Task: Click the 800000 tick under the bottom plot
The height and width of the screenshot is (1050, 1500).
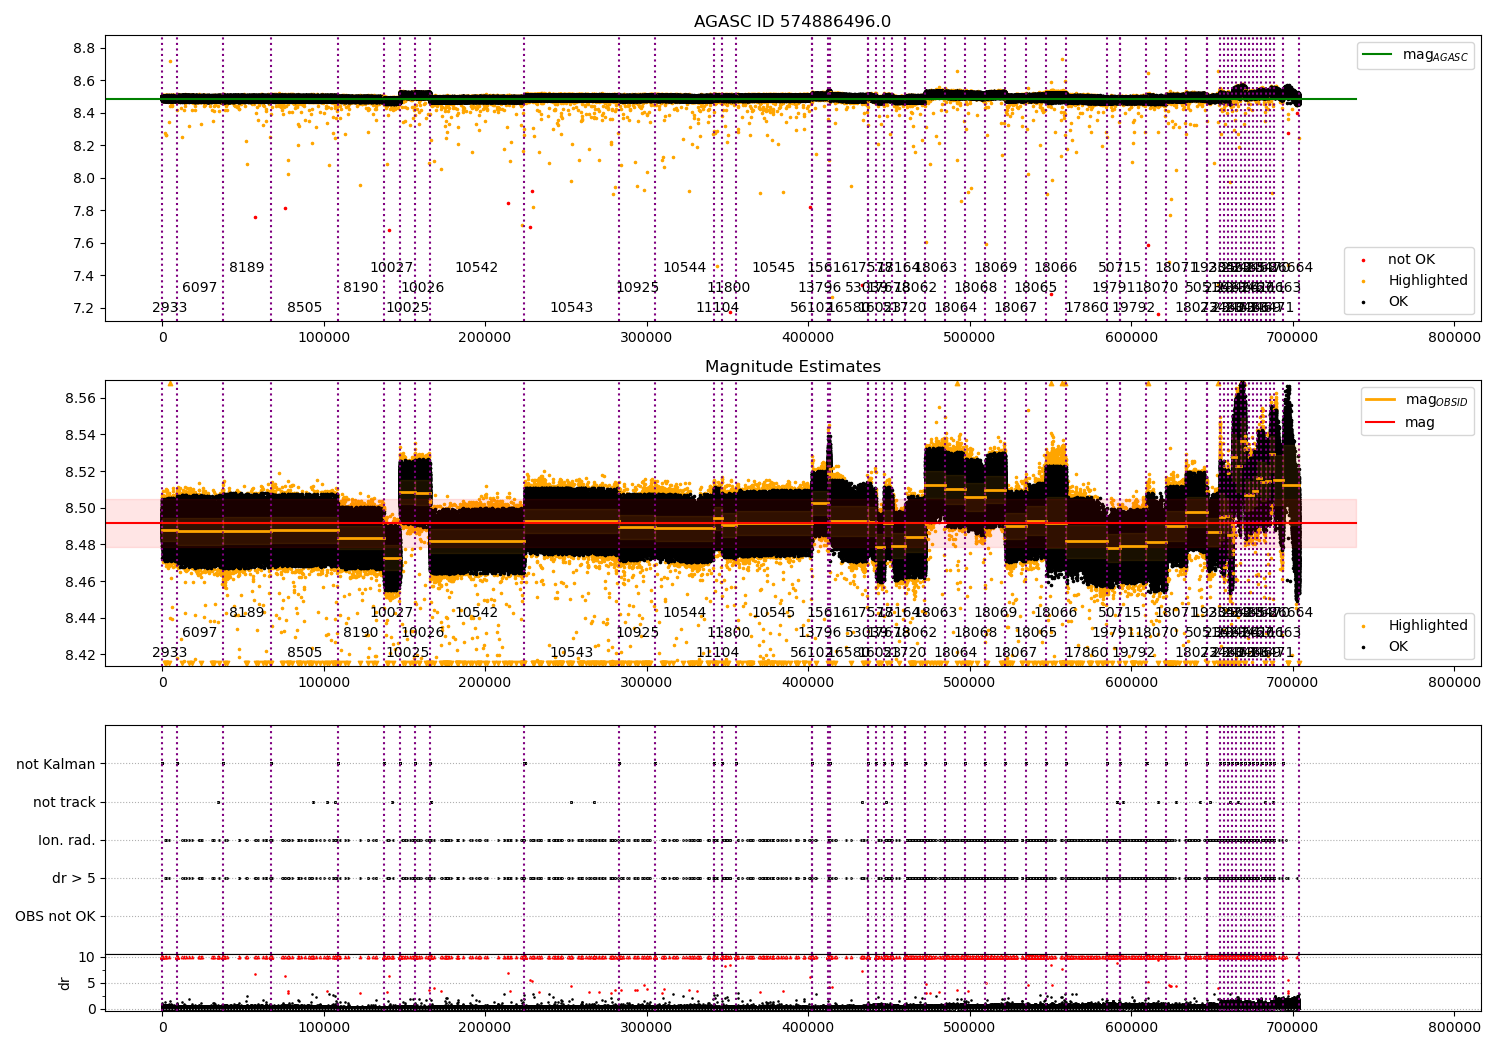Action: pos(1453,1027)
